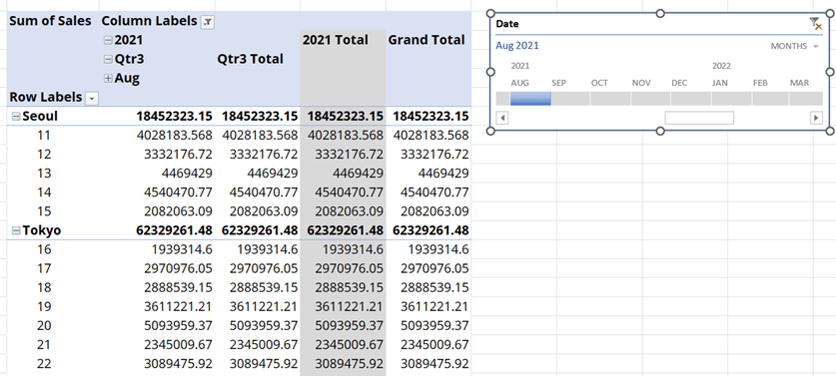Select 3089475.92 in the Aug column
Image resolution: width=836 pixels, height=376 pixels.
178,364
